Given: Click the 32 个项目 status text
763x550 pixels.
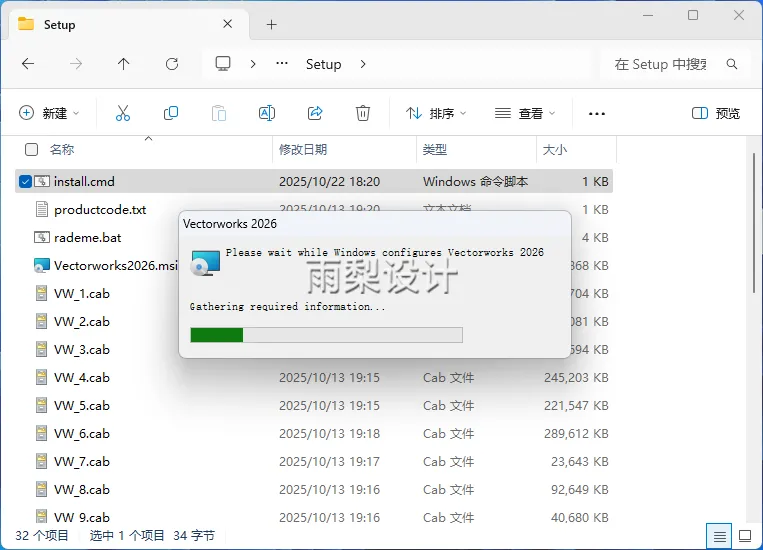Looking at the screenshot, I should [x=42, y=536].
